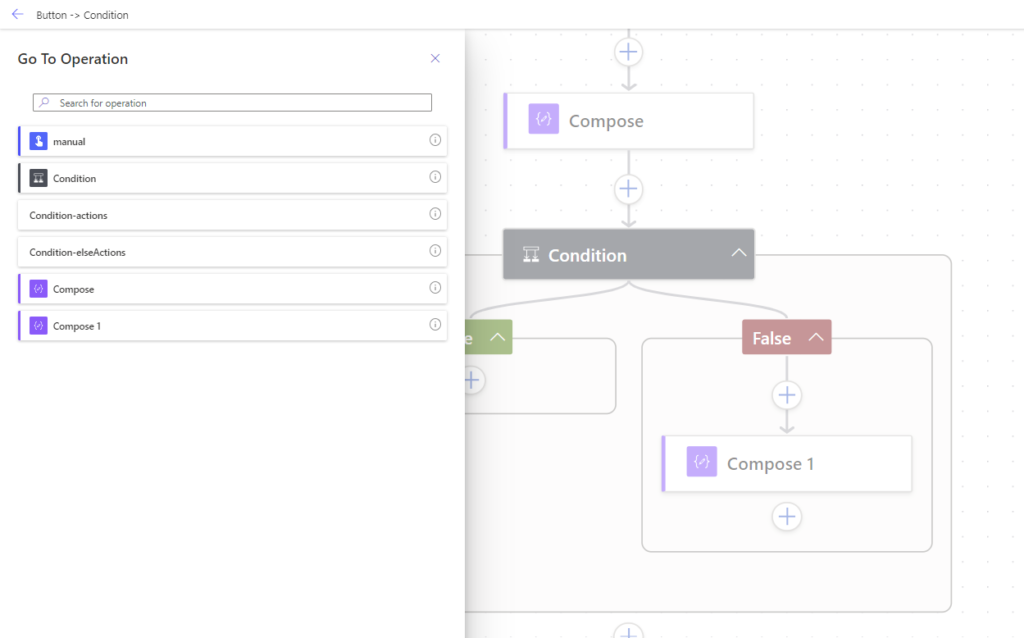Go back using the arrow beside Button -> Condition

click(18, 14)
